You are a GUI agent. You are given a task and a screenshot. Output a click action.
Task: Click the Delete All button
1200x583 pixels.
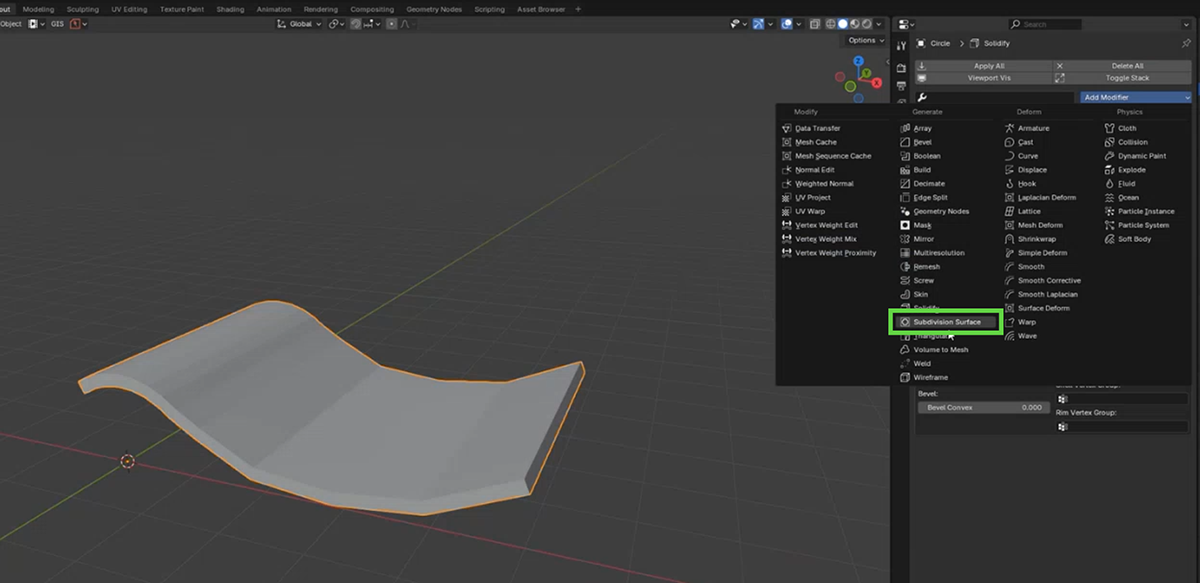click(x=1122, y=66)
